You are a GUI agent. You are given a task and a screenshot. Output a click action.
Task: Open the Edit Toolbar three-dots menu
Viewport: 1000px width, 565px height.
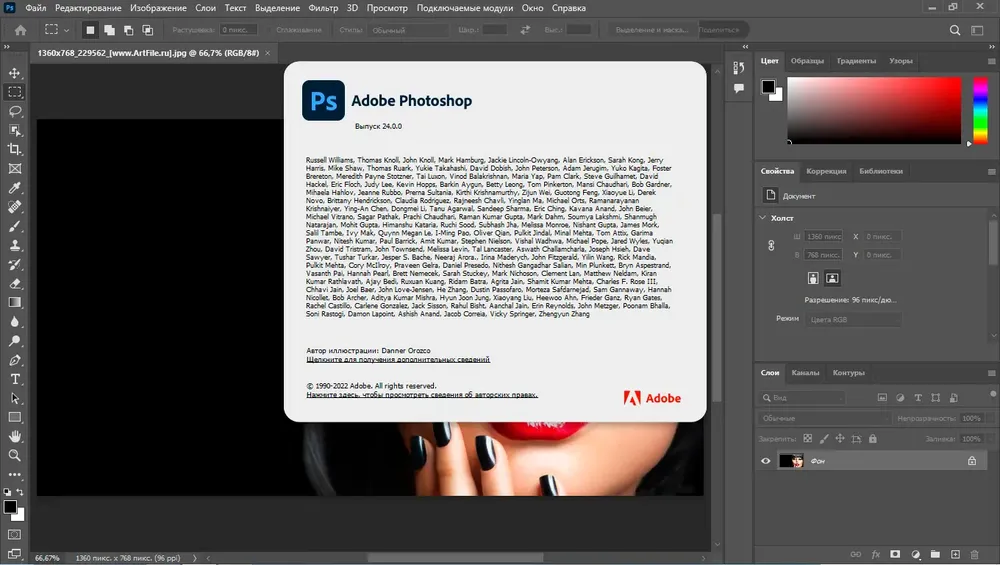[15, 474]
